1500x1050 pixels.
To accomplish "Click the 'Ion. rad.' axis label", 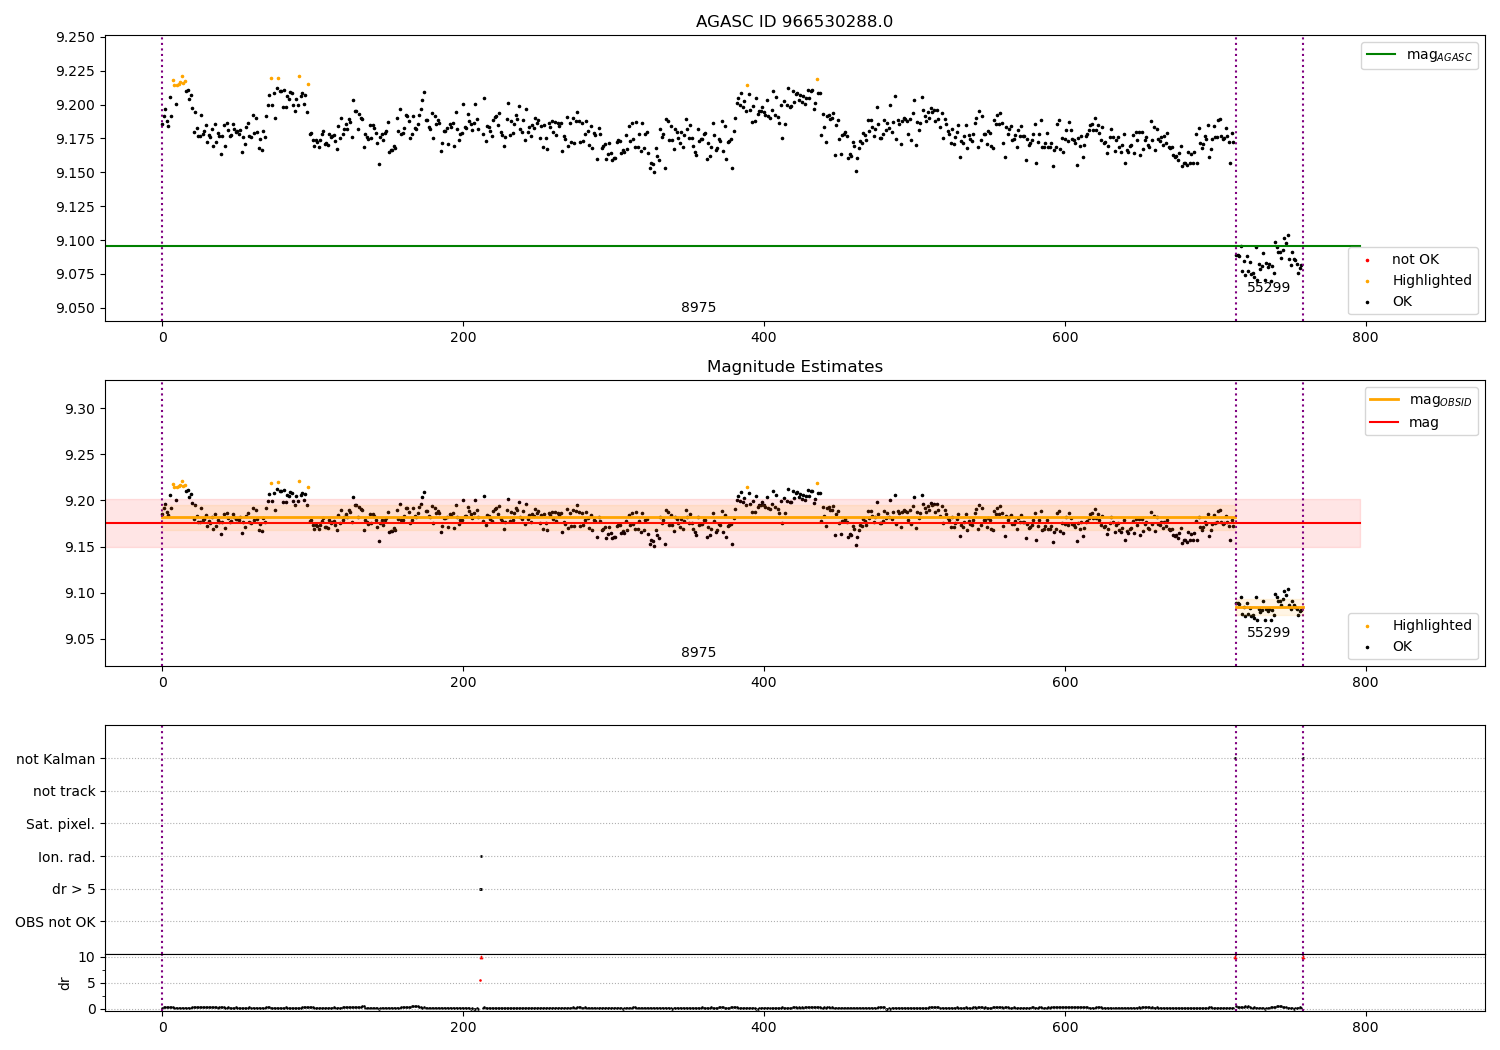I will 67,857.
